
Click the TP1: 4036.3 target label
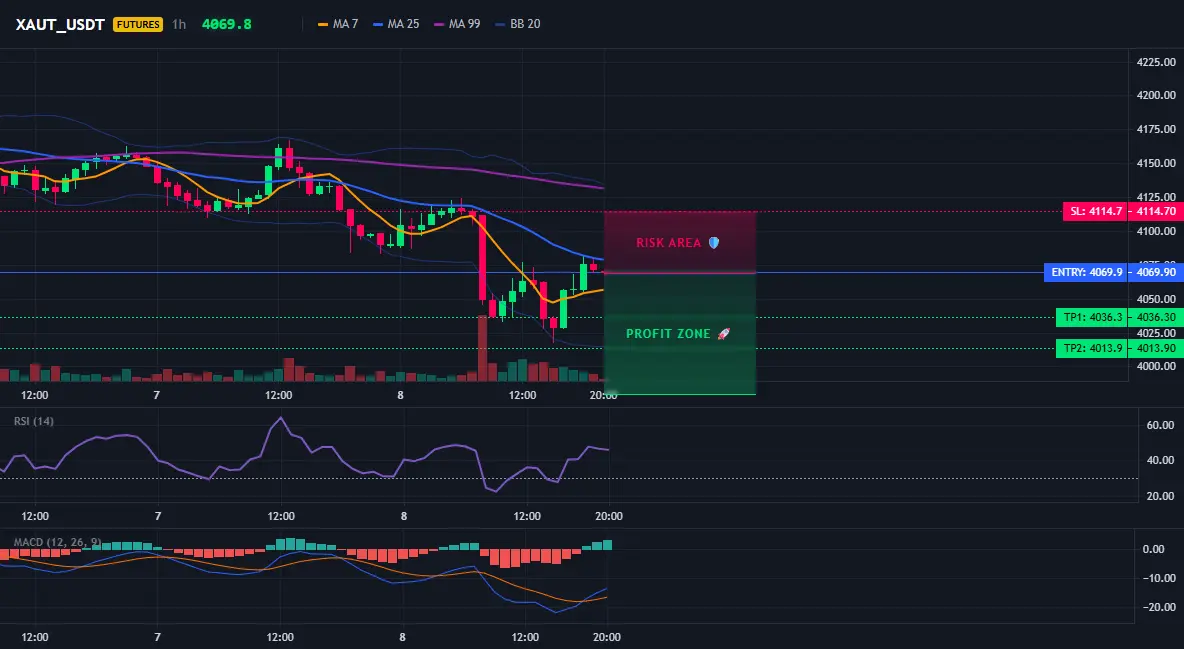(1092, 318)
